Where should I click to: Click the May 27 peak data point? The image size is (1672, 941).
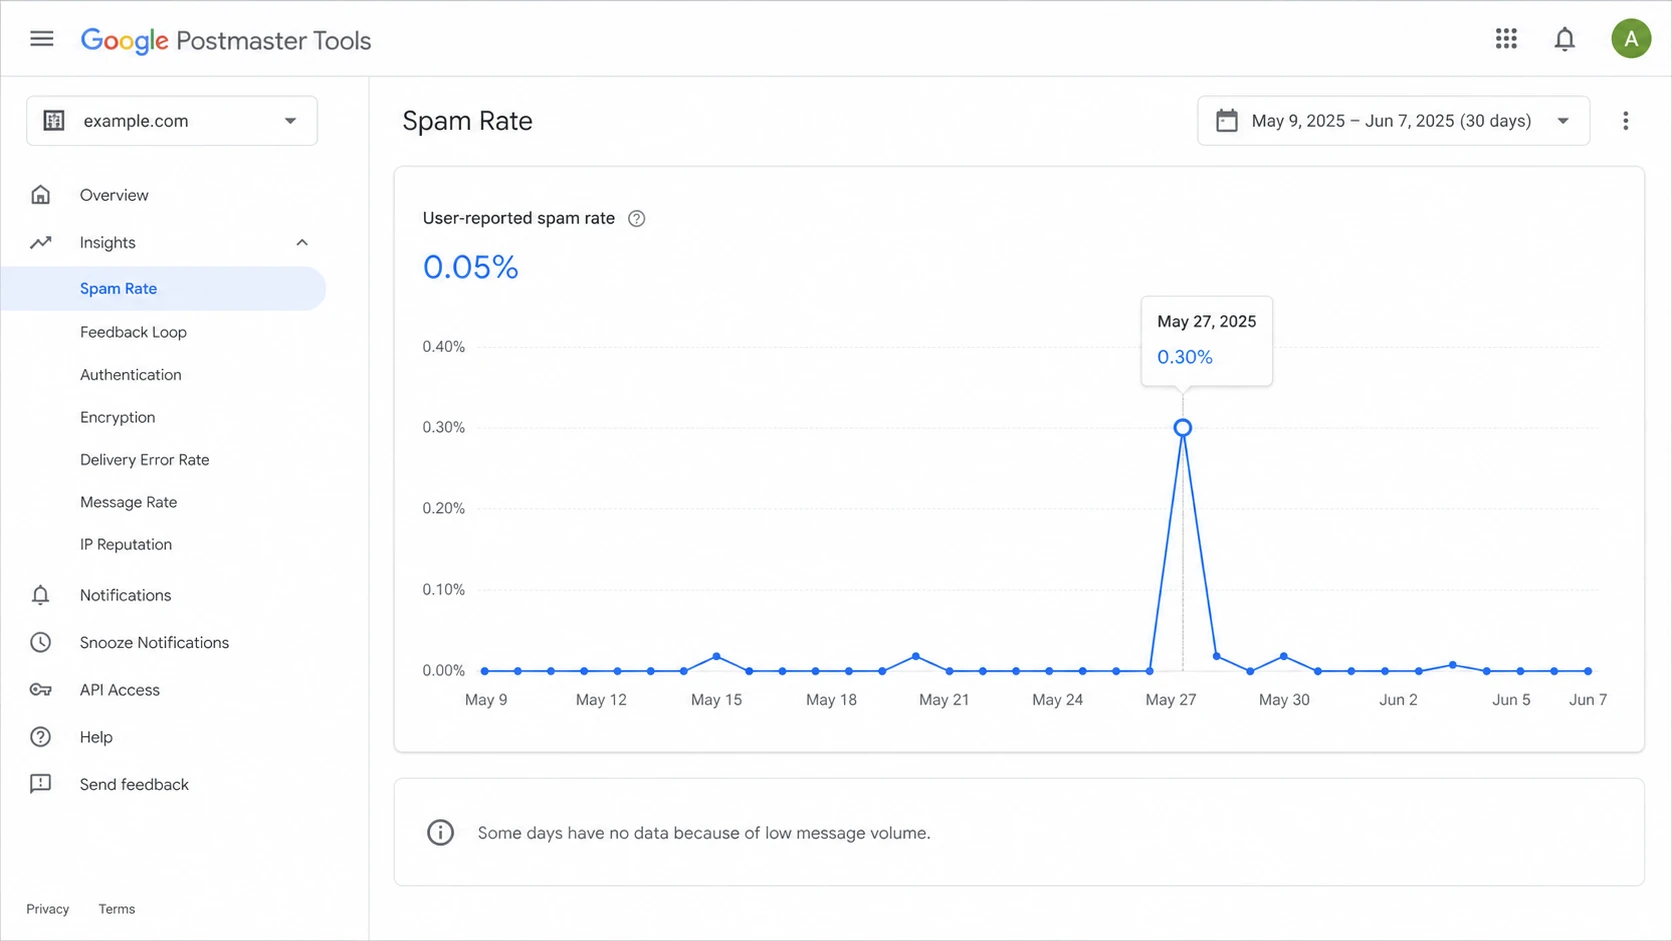(1182, 428)
